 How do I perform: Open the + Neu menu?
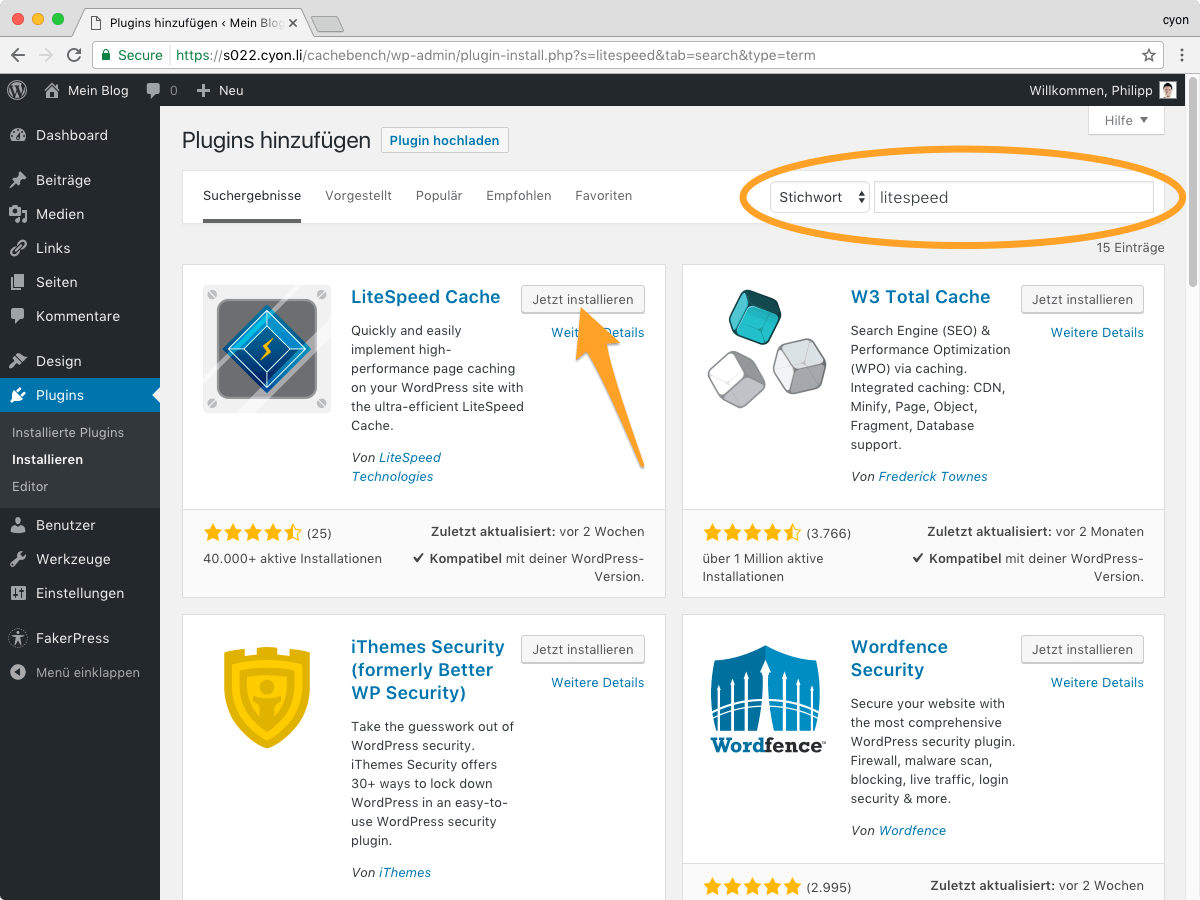(220, 90)
